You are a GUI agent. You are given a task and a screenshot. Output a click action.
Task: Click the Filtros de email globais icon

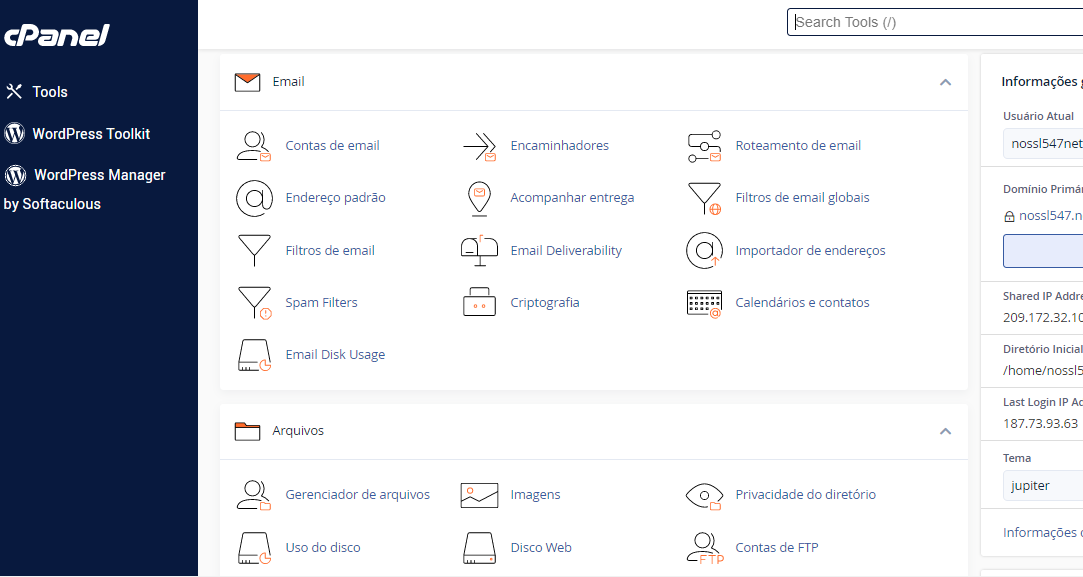704,198
